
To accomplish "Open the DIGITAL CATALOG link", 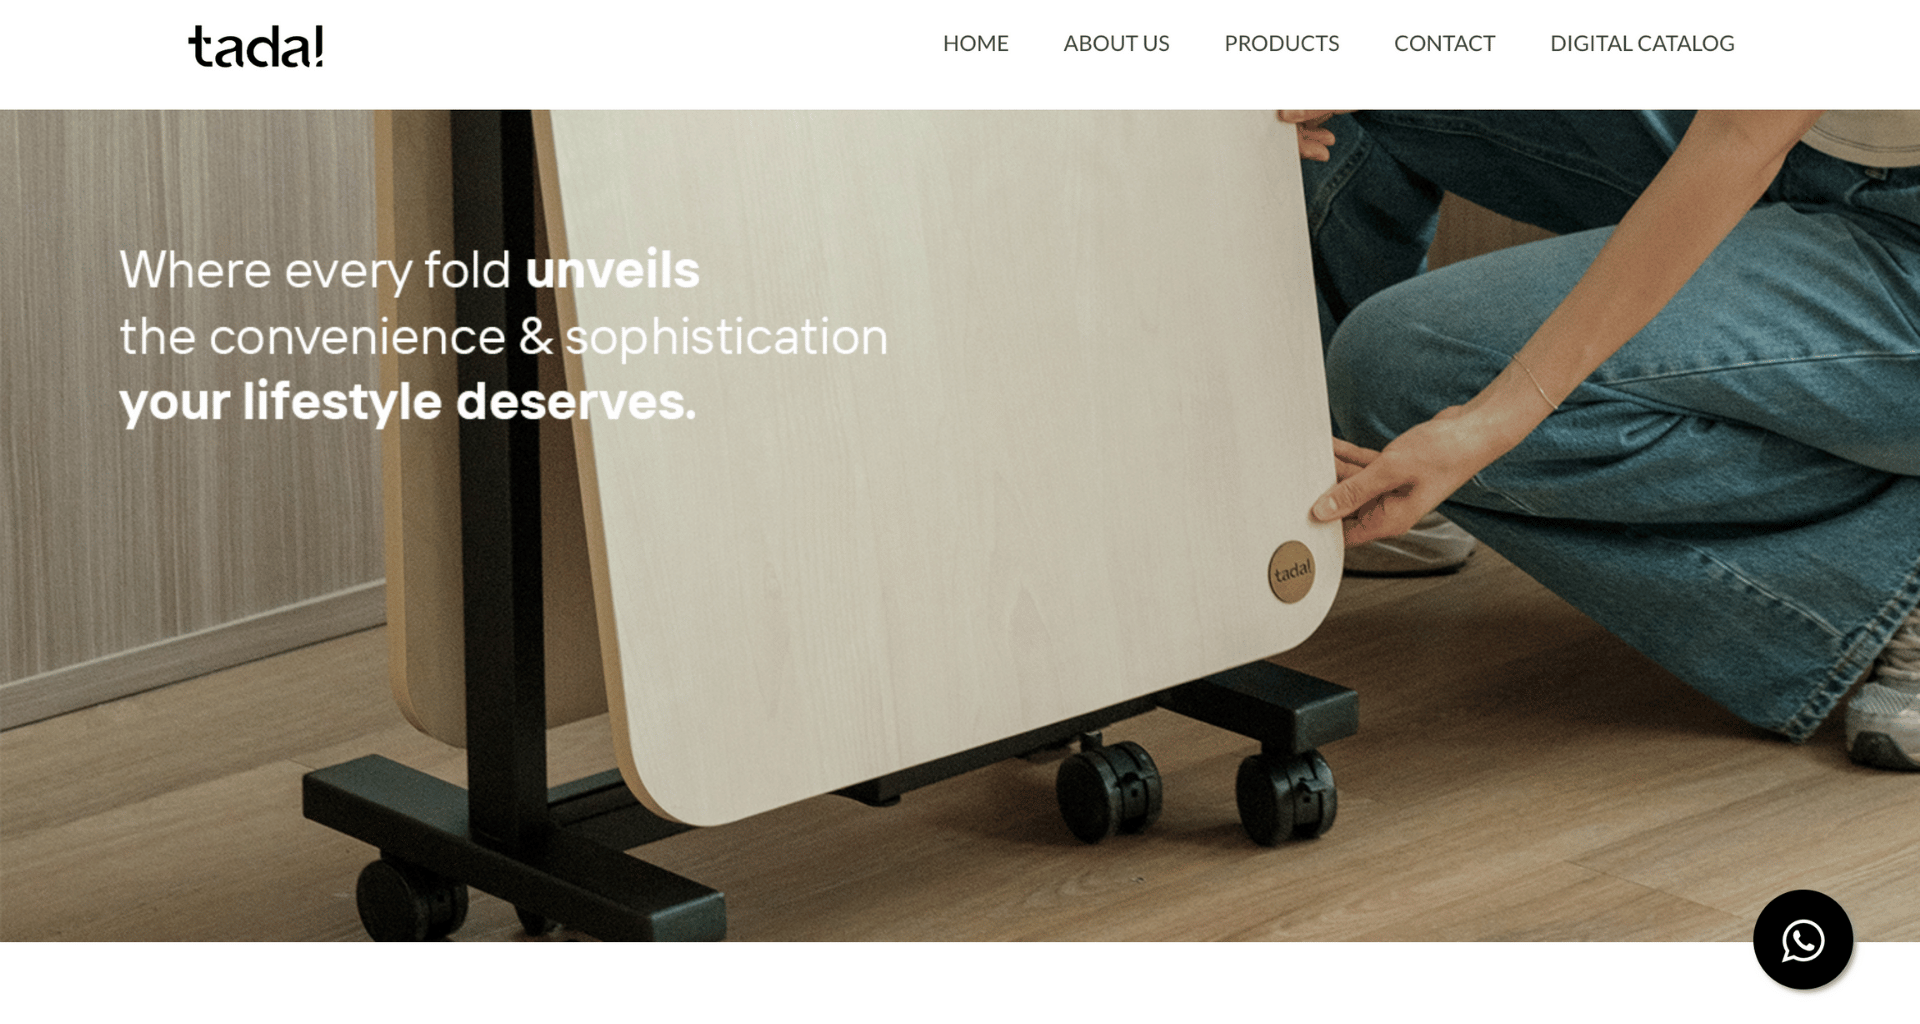I will [1642, 43].
